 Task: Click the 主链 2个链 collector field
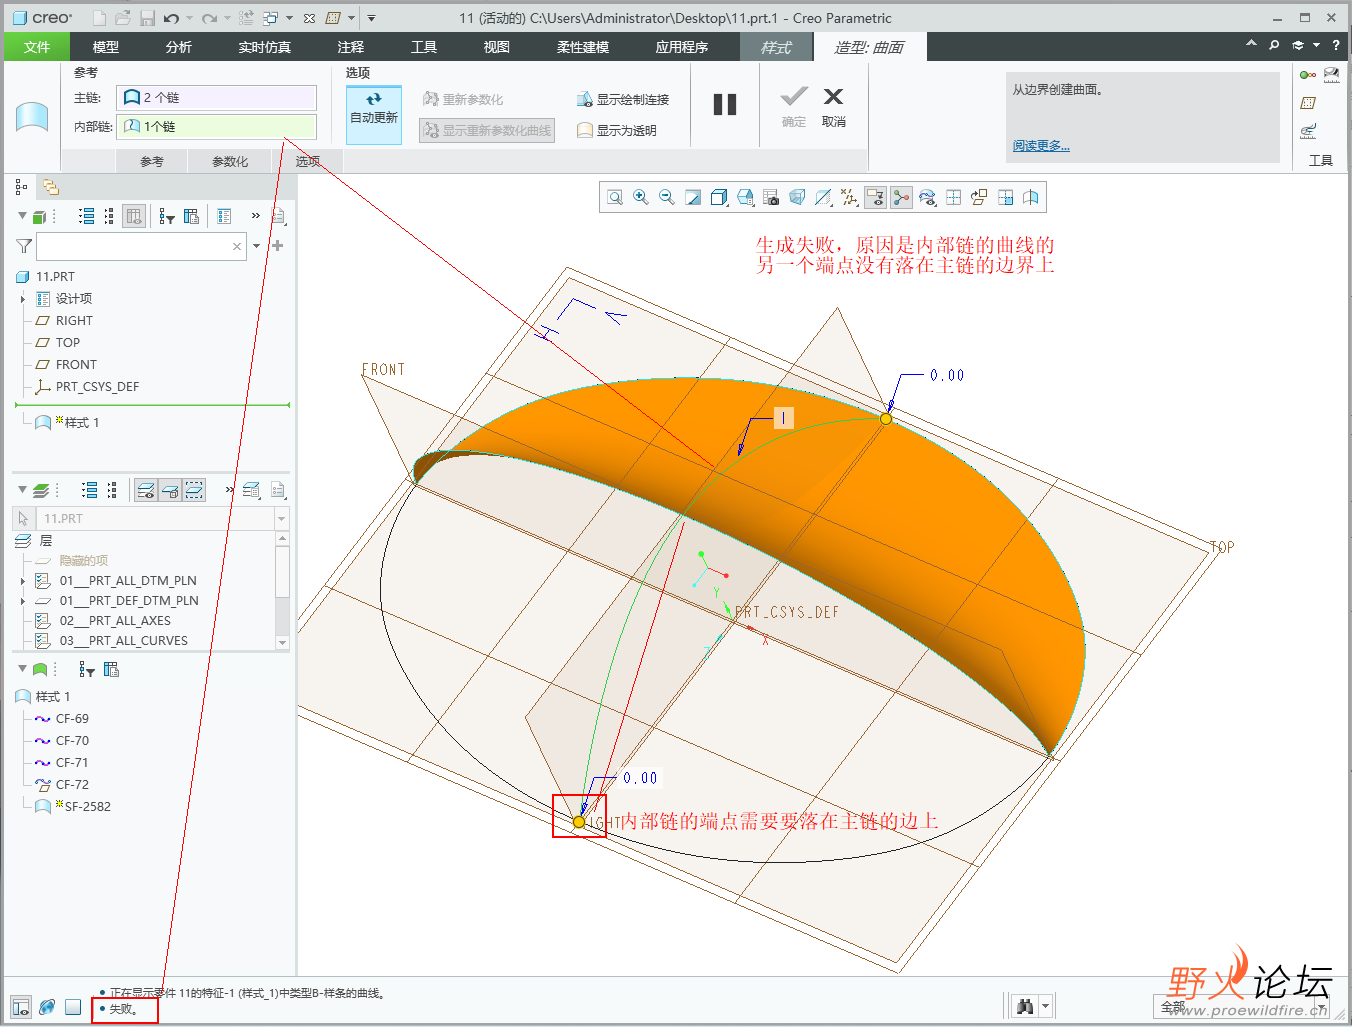tap(217, 97)
